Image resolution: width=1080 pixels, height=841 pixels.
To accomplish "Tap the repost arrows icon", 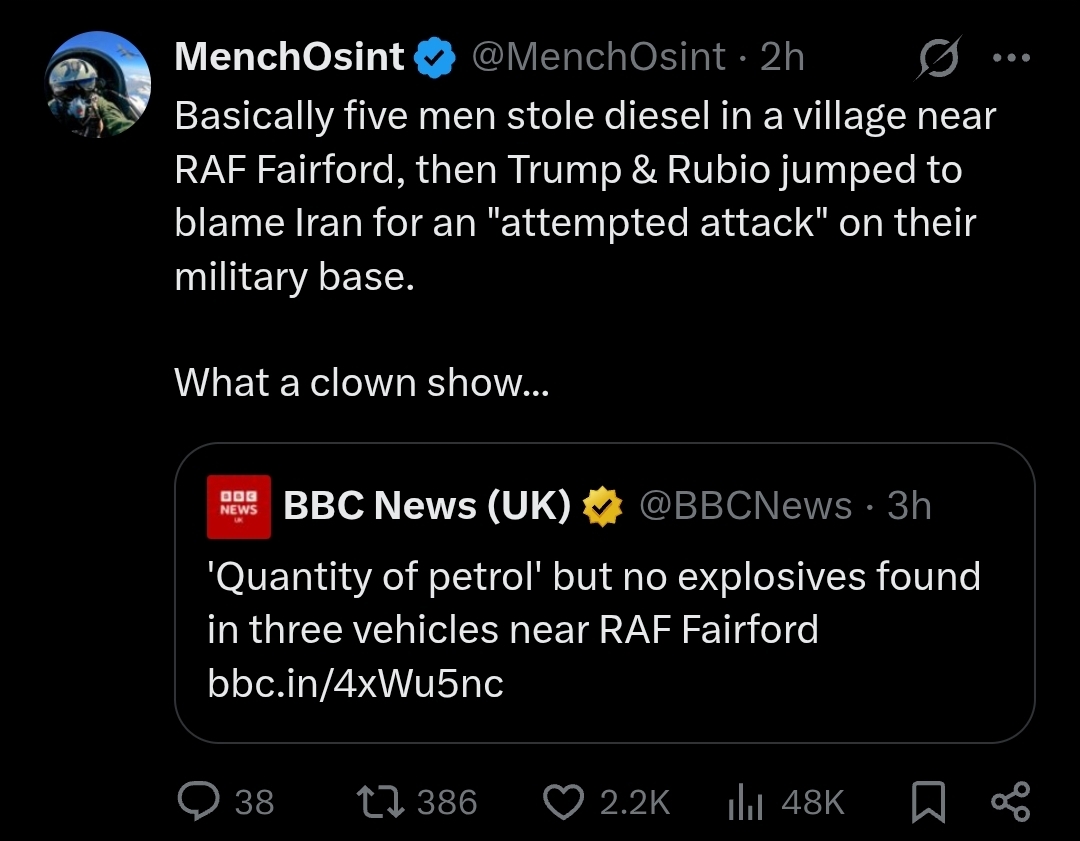I will [x=380, y=802].
